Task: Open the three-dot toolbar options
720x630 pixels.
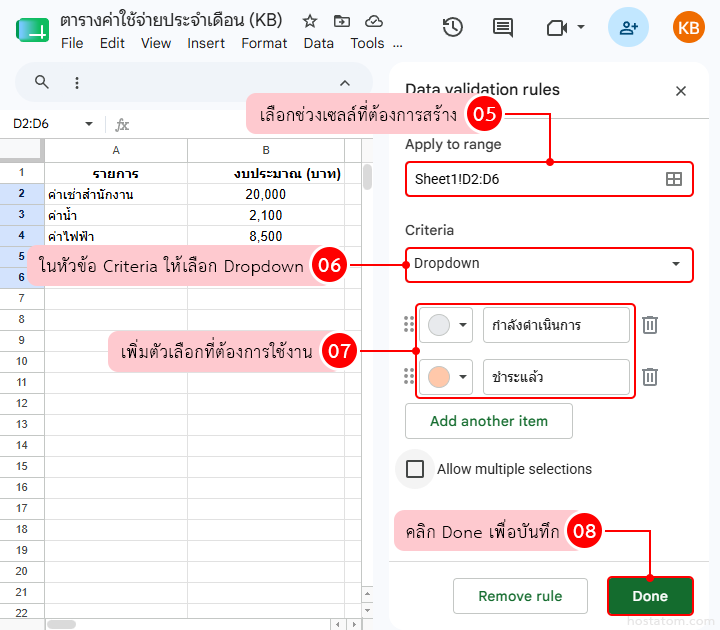Action: tap(77, 83)
